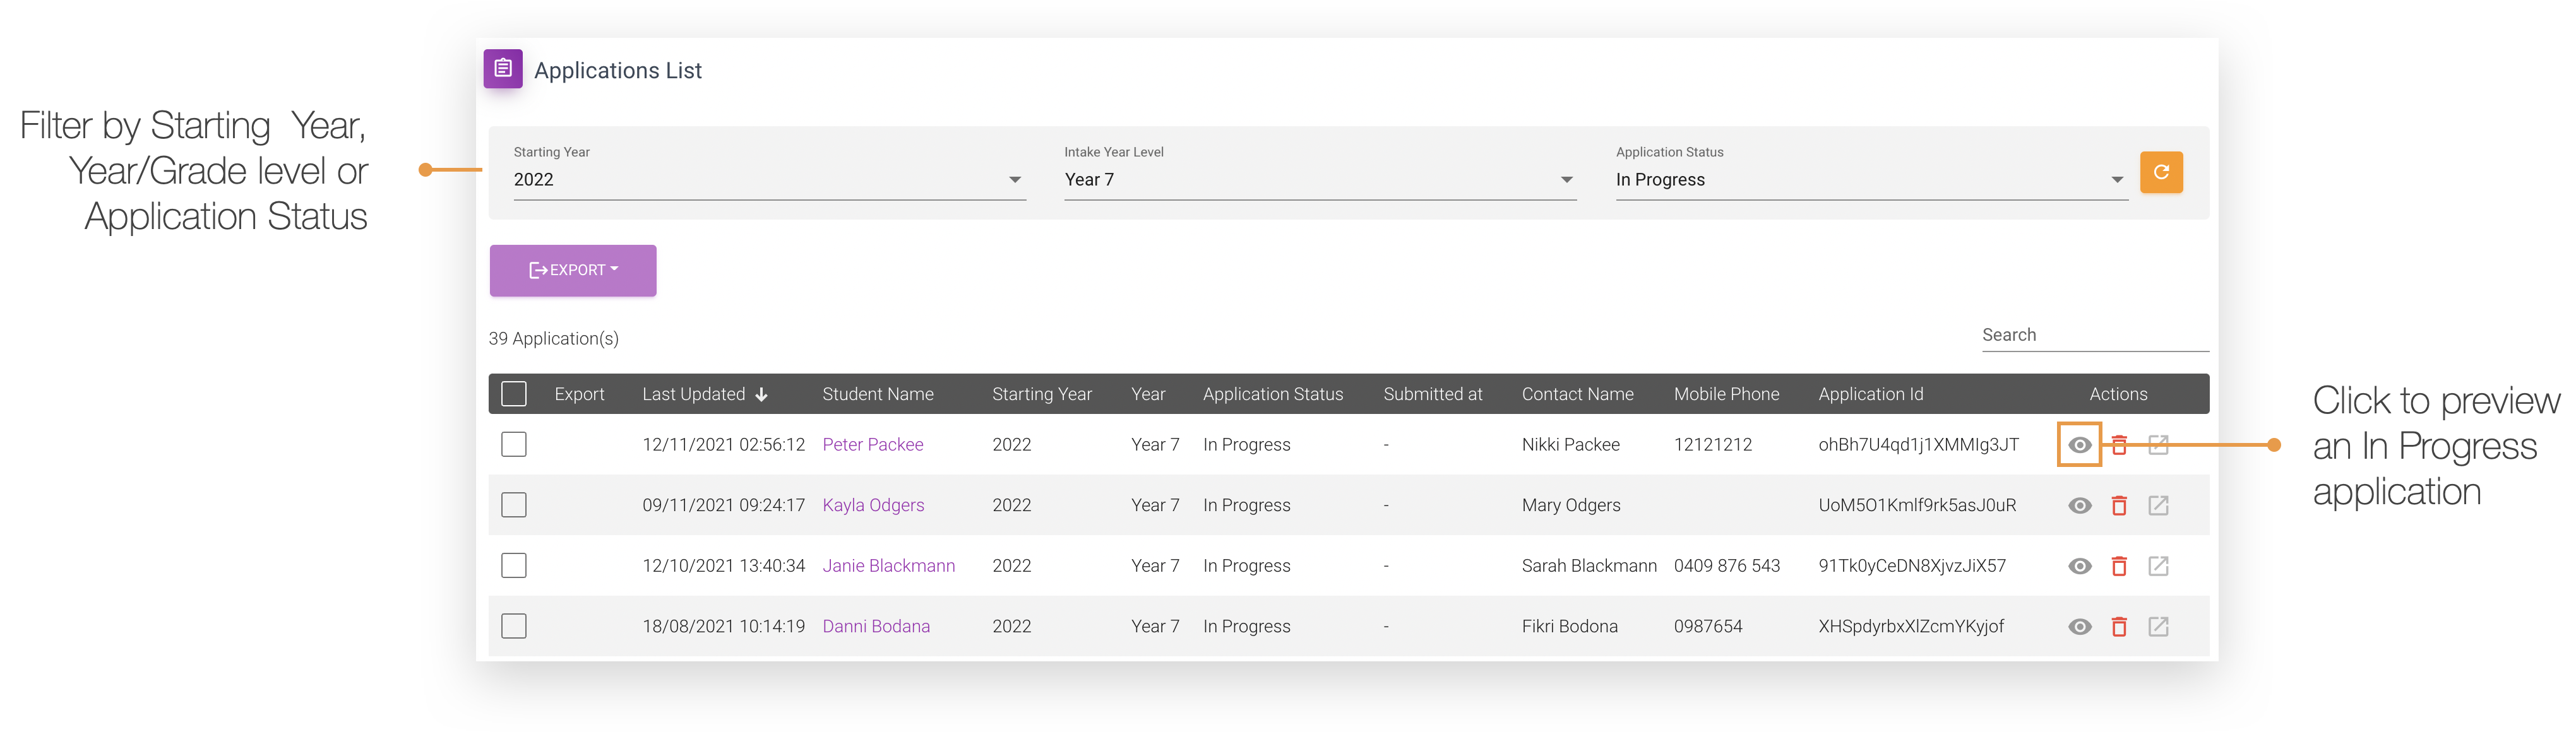2576x732 pixels.
Task: Open Peter Packee's application in new window icon
Action: (x=2158, y=445)
